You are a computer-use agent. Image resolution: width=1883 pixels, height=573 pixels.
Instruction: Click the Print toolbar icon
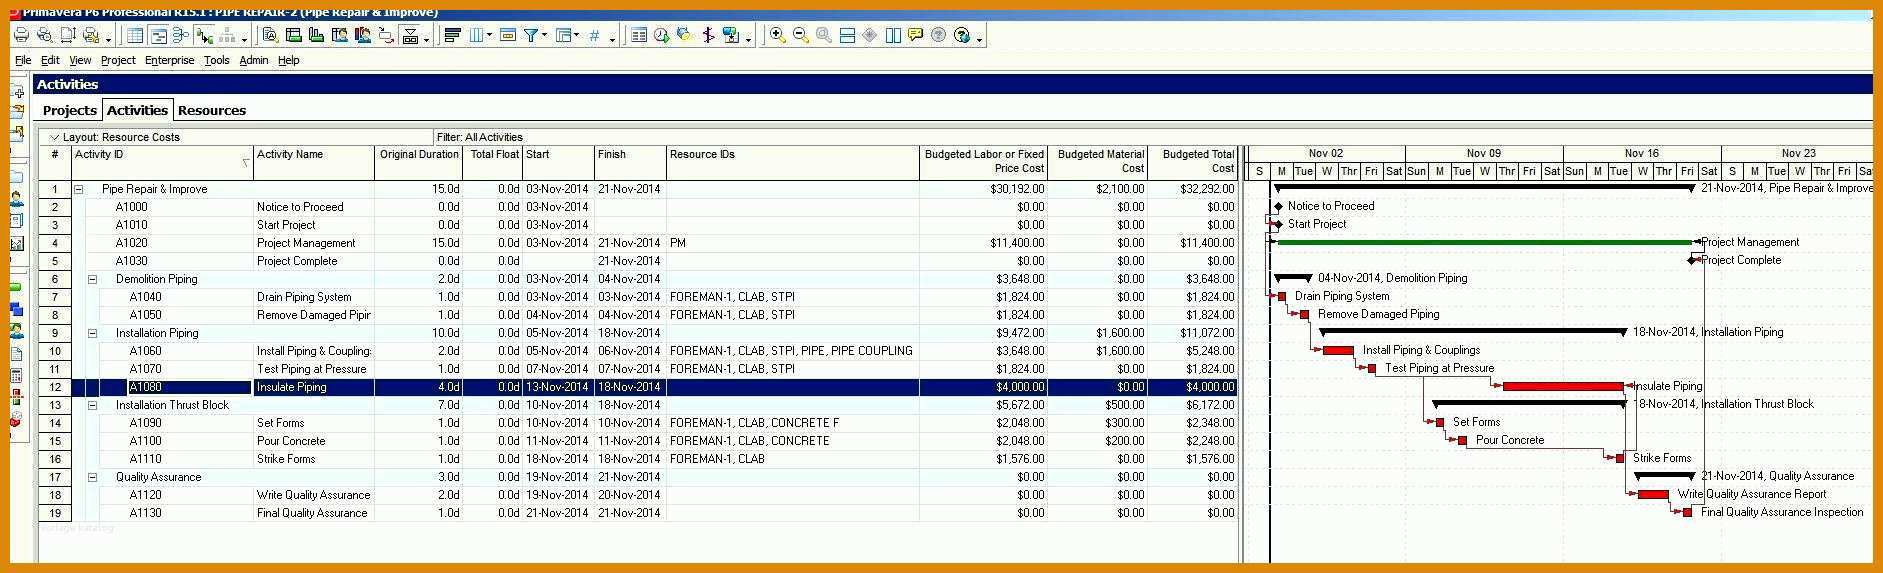click(21, 35)
